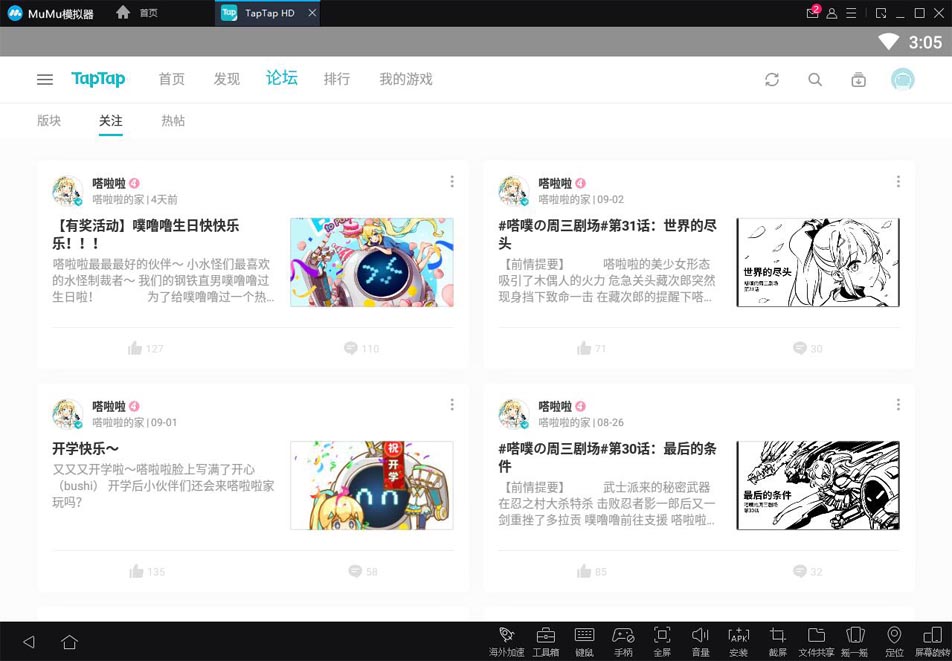Take a screenshot with 截屏
Image resolution: width=952 pixels, height=661 pixels.
(x=777, y=642)
